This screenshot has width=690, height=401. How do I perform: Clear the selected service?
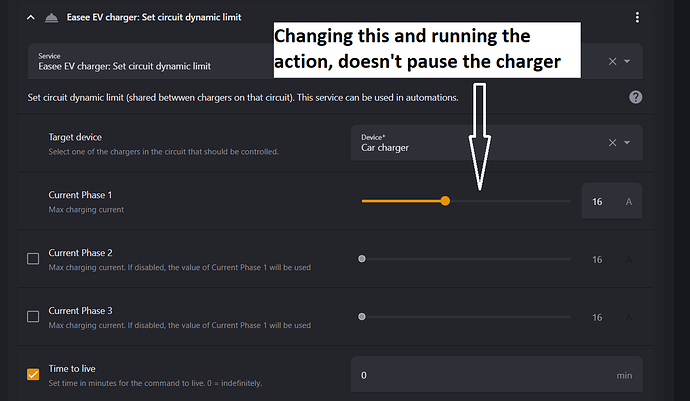[613, 62]
